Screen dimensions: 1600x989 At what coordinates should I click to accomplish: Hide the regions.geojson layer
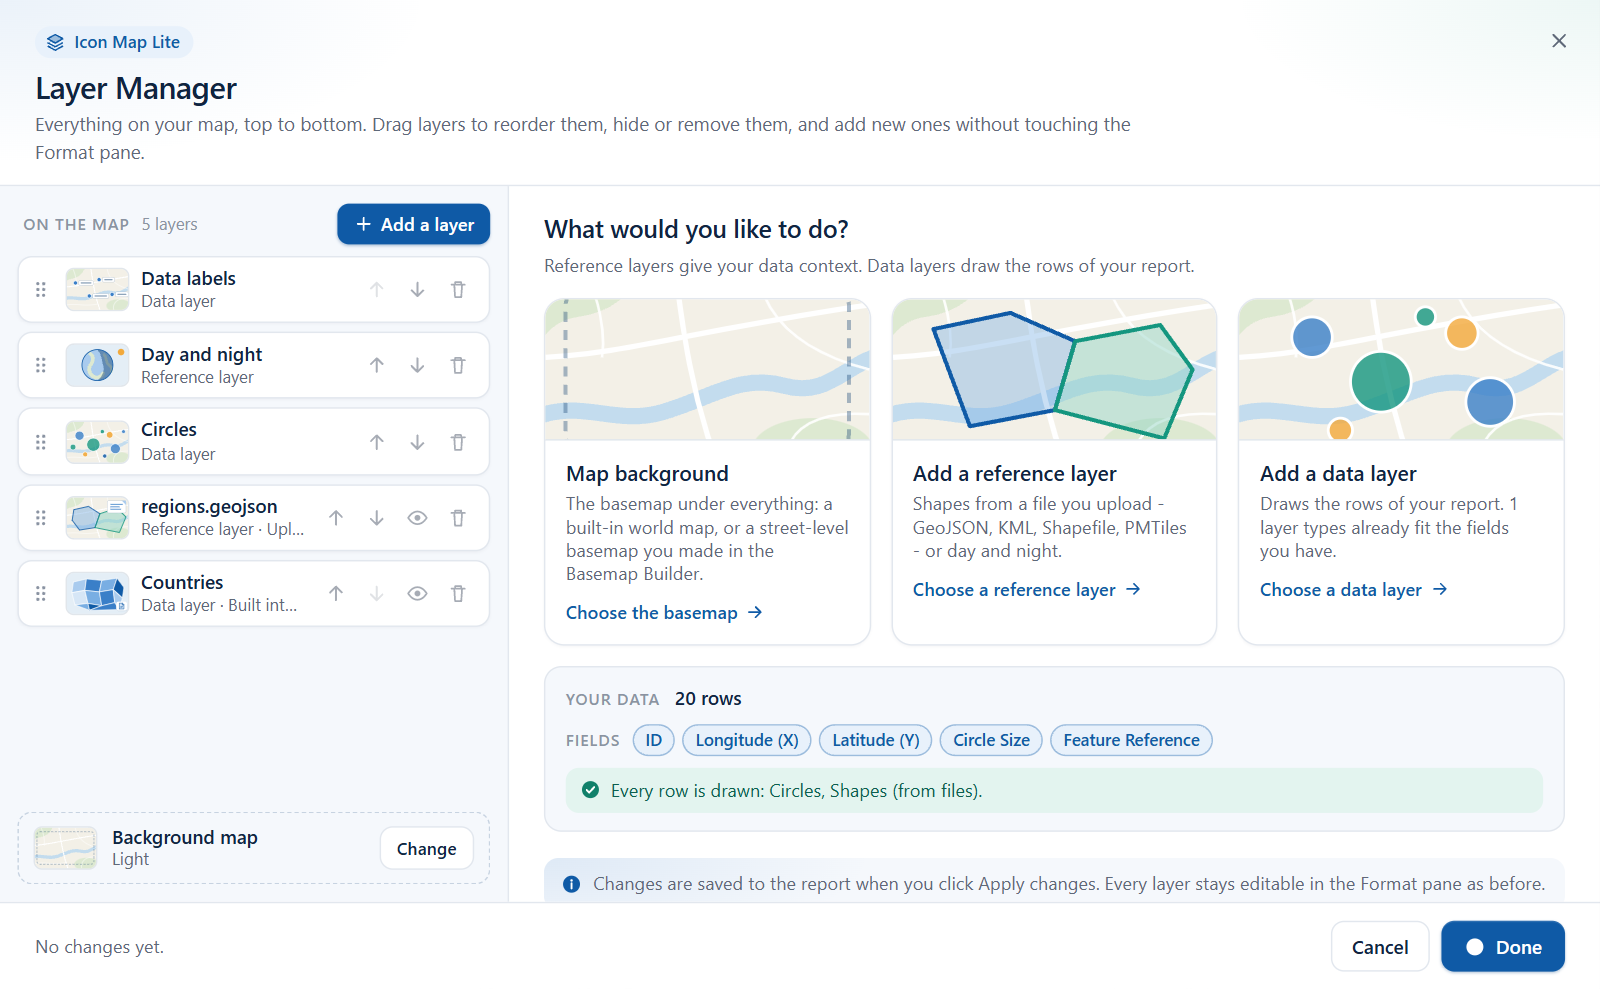click(417, 518)
